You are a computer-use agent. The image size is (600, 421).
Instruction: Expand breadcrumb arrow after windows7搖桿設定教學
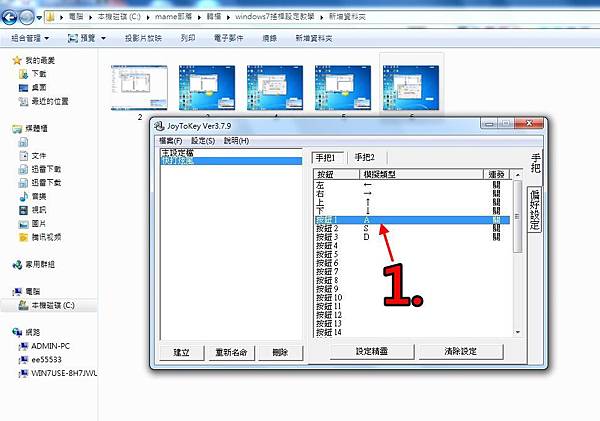coord(321,17)
